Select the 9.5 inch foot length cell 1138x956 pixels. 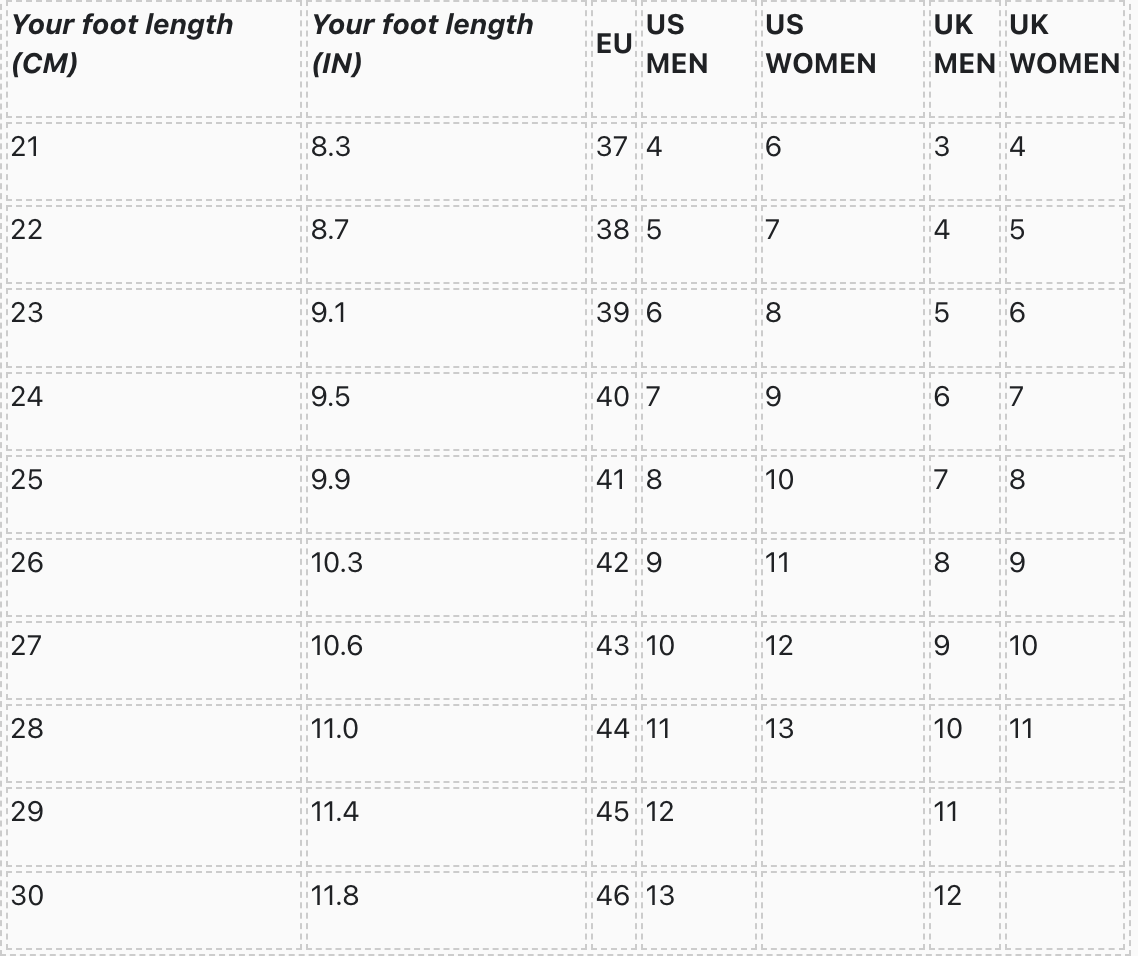[330, 397]
